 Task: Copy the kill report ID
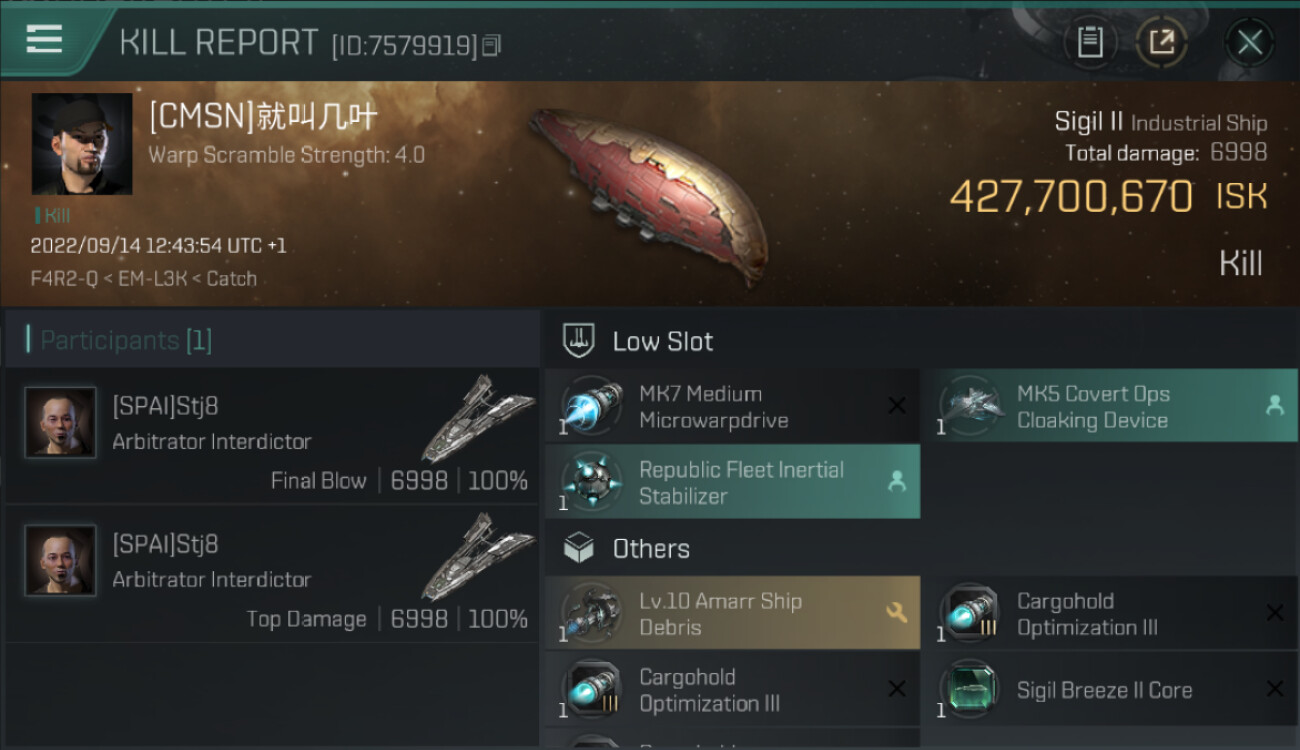(491, 45)
